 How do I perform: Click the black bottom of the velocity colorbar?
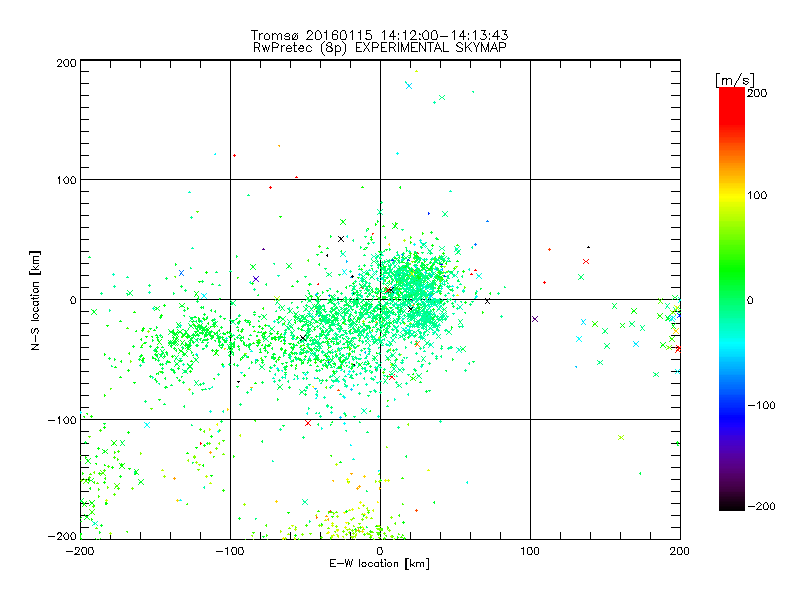coord(732,504)
